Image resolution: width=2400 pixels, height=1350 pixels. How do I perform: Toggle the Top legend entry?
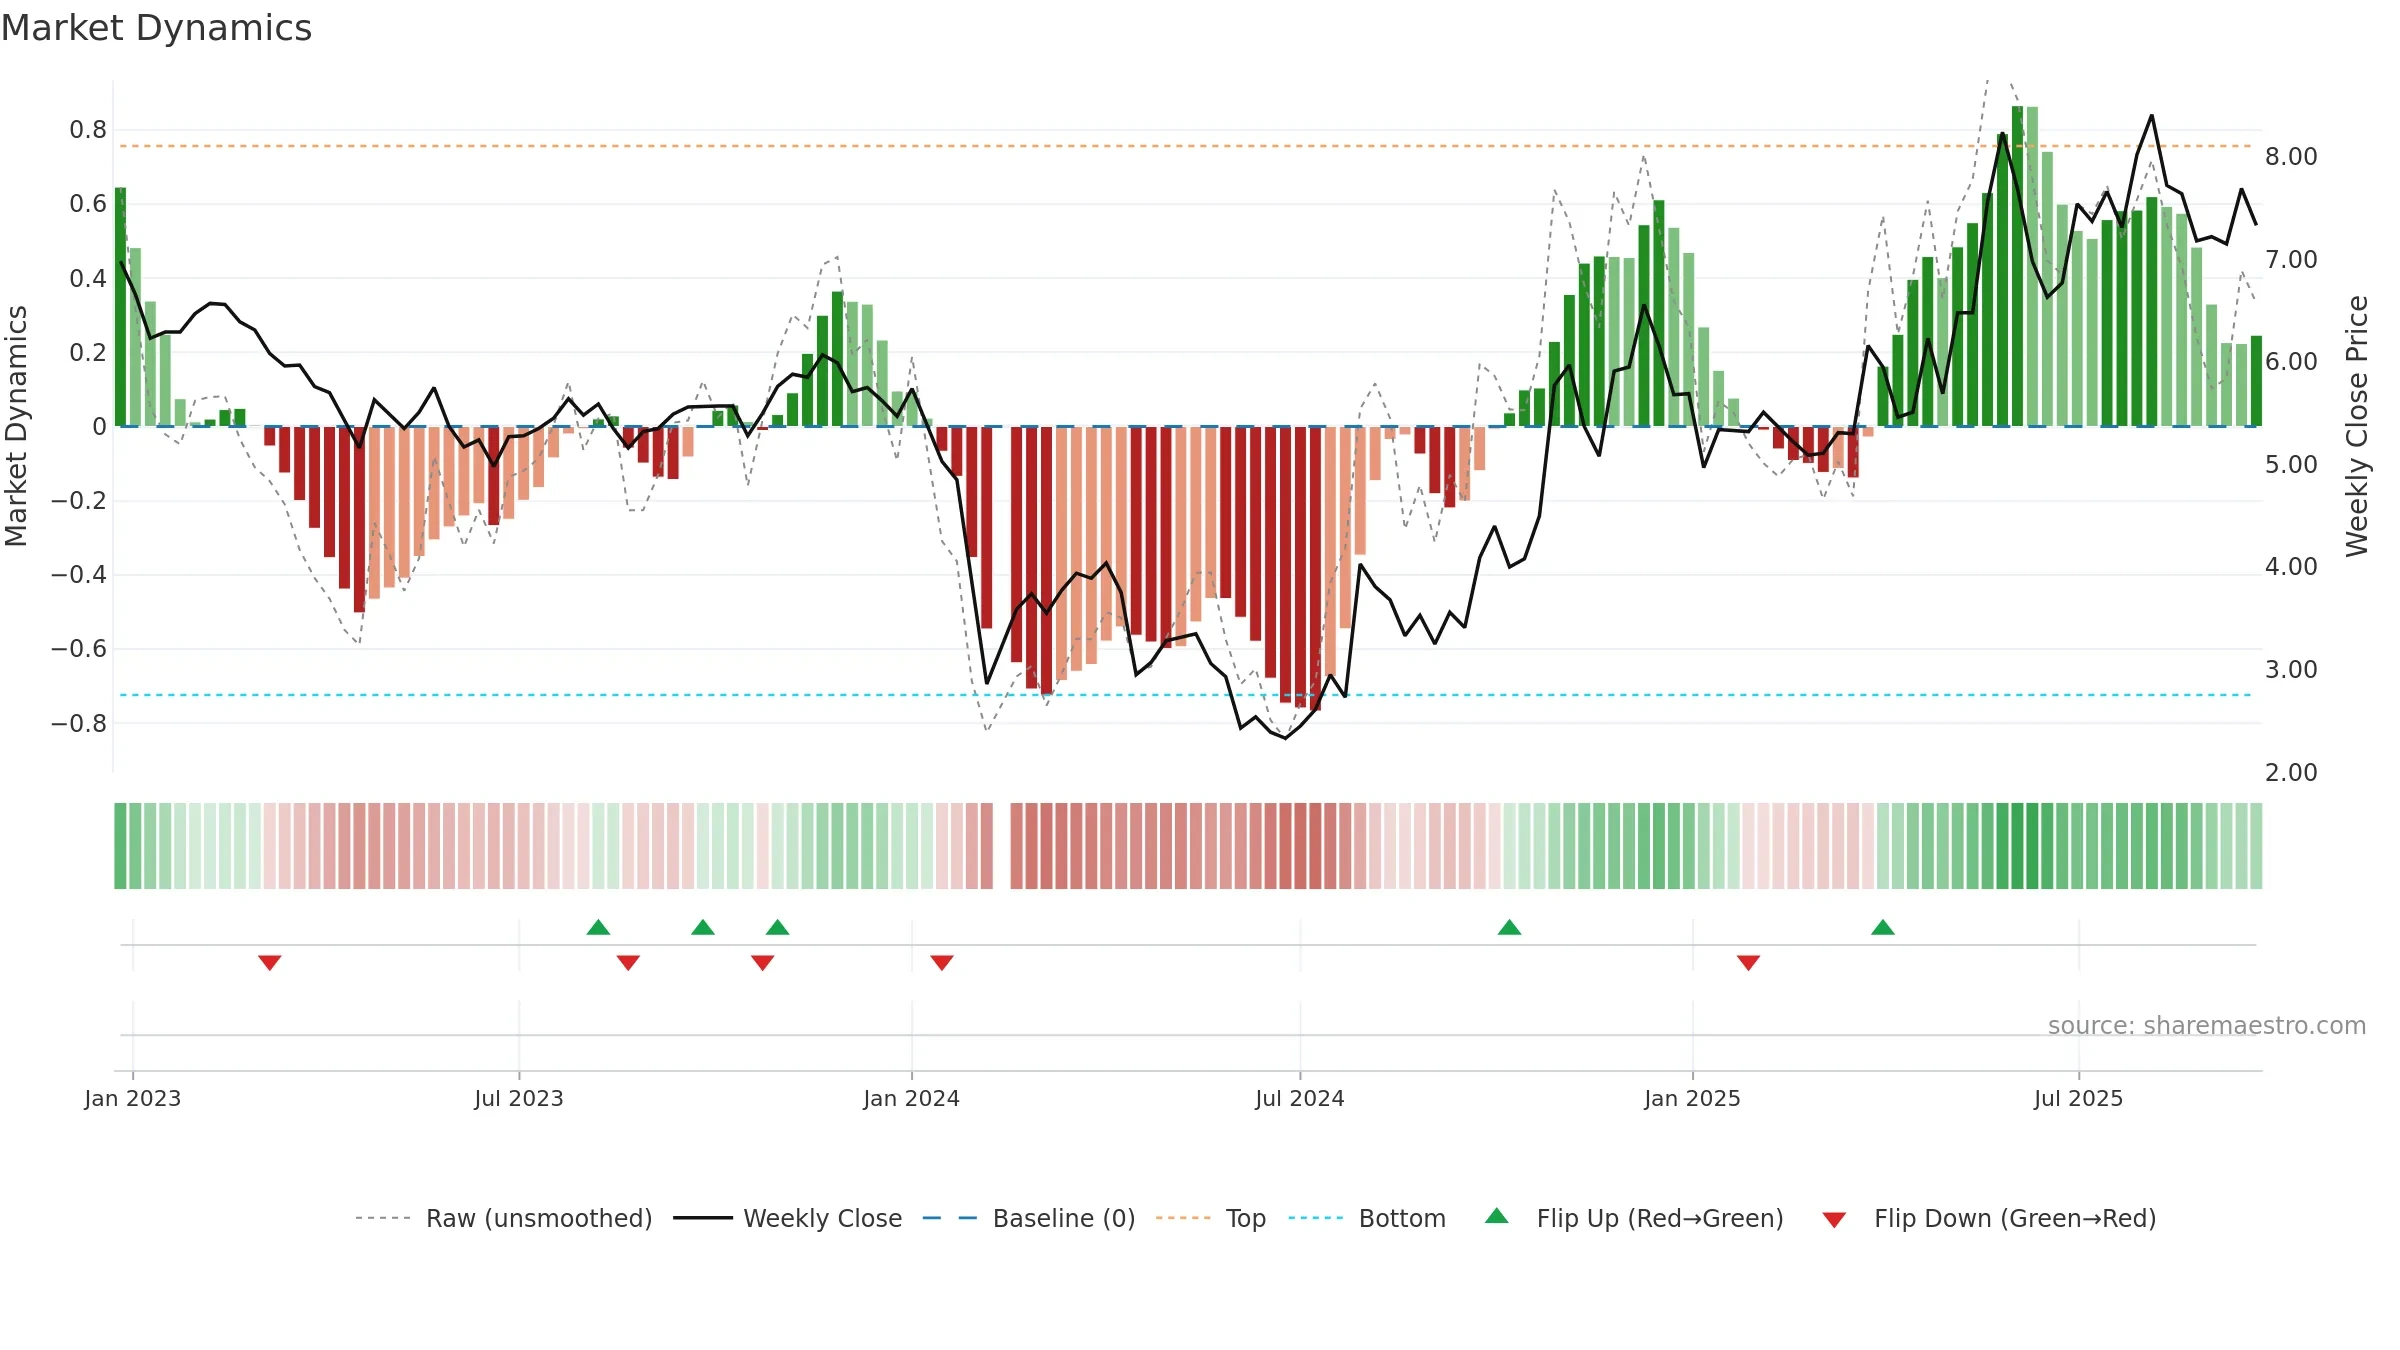(1211, 1218)
